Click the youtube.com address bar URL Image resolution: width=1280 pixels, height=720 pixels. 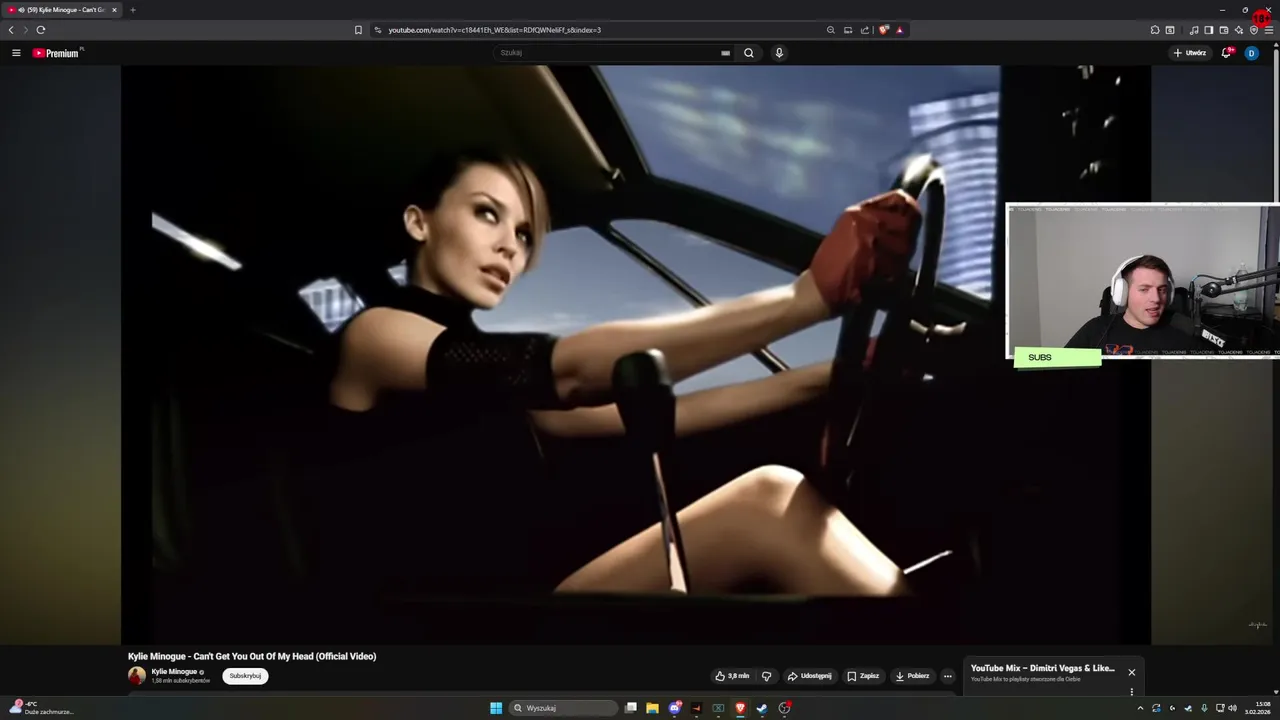pyautogui.click(x=495, y=30)
